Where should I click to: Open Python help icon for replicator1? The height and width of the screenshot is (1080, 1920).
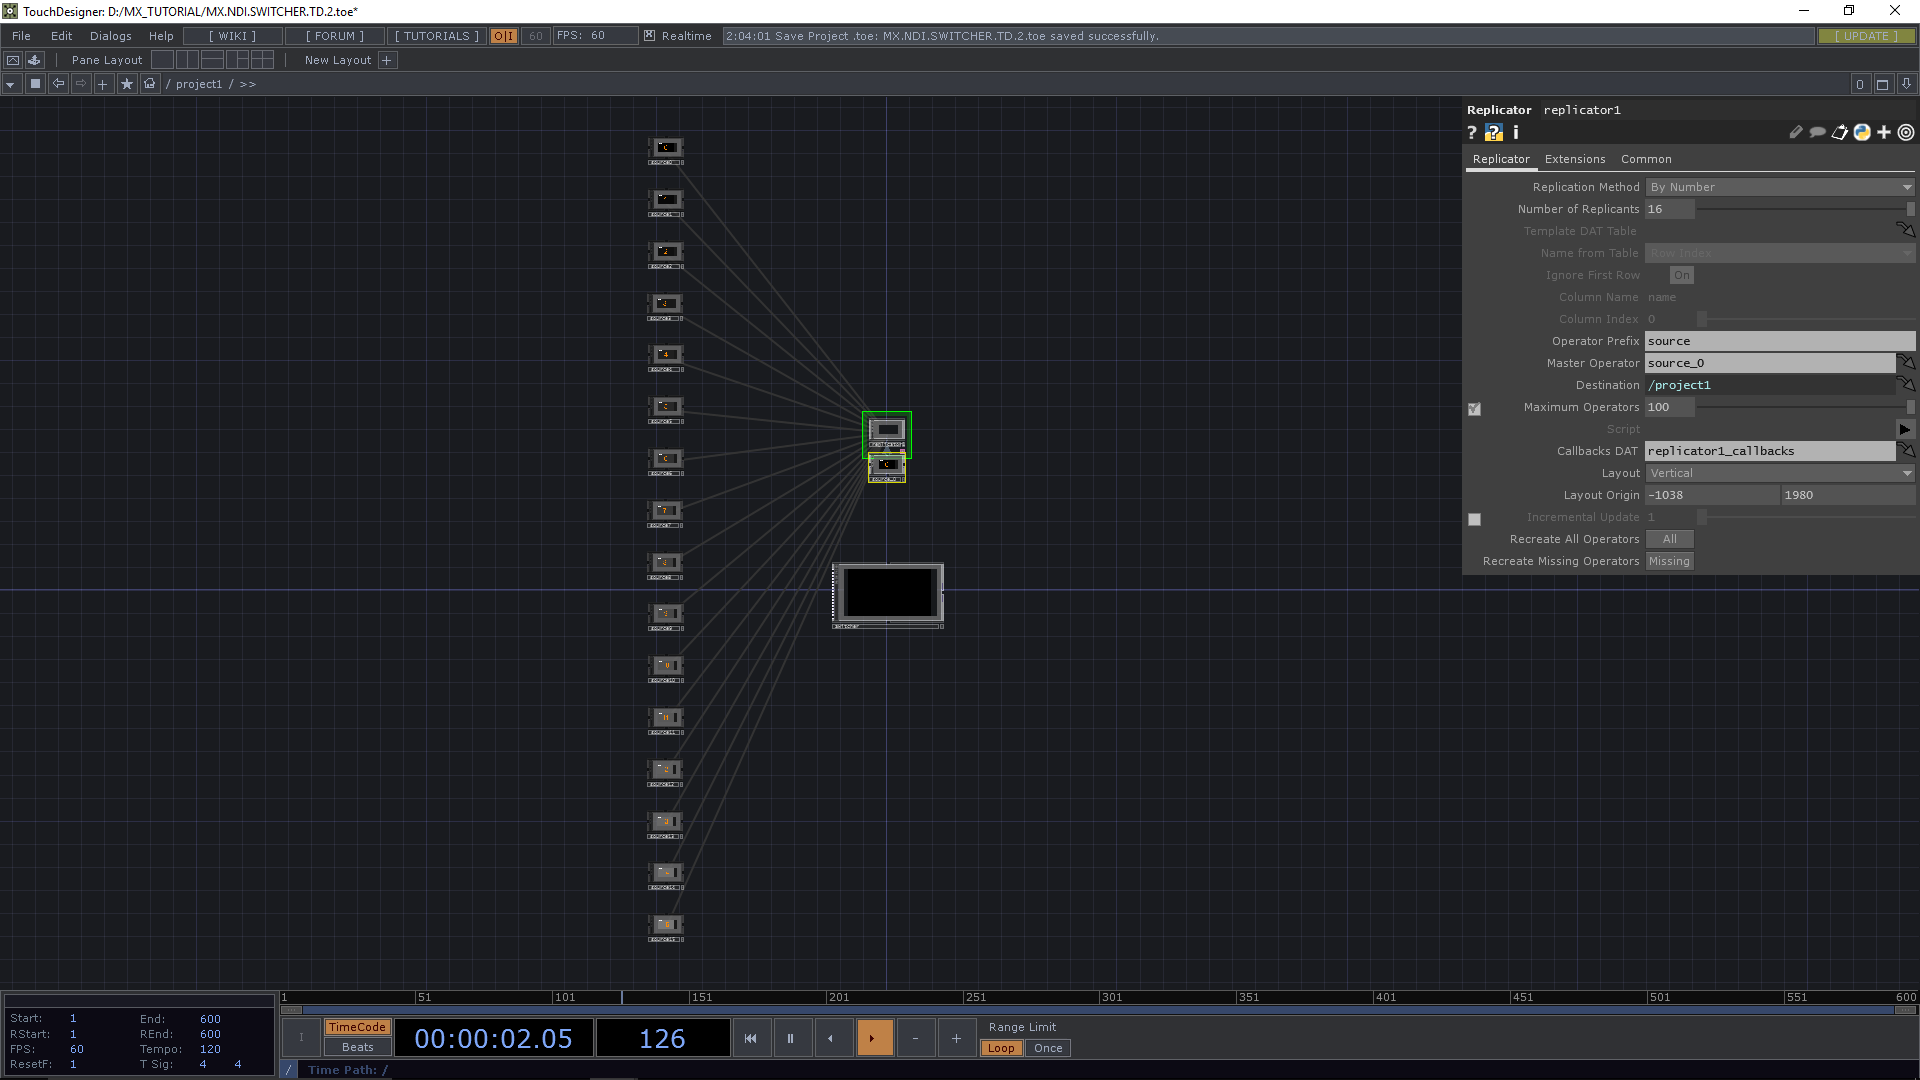tap(1494, 133)
